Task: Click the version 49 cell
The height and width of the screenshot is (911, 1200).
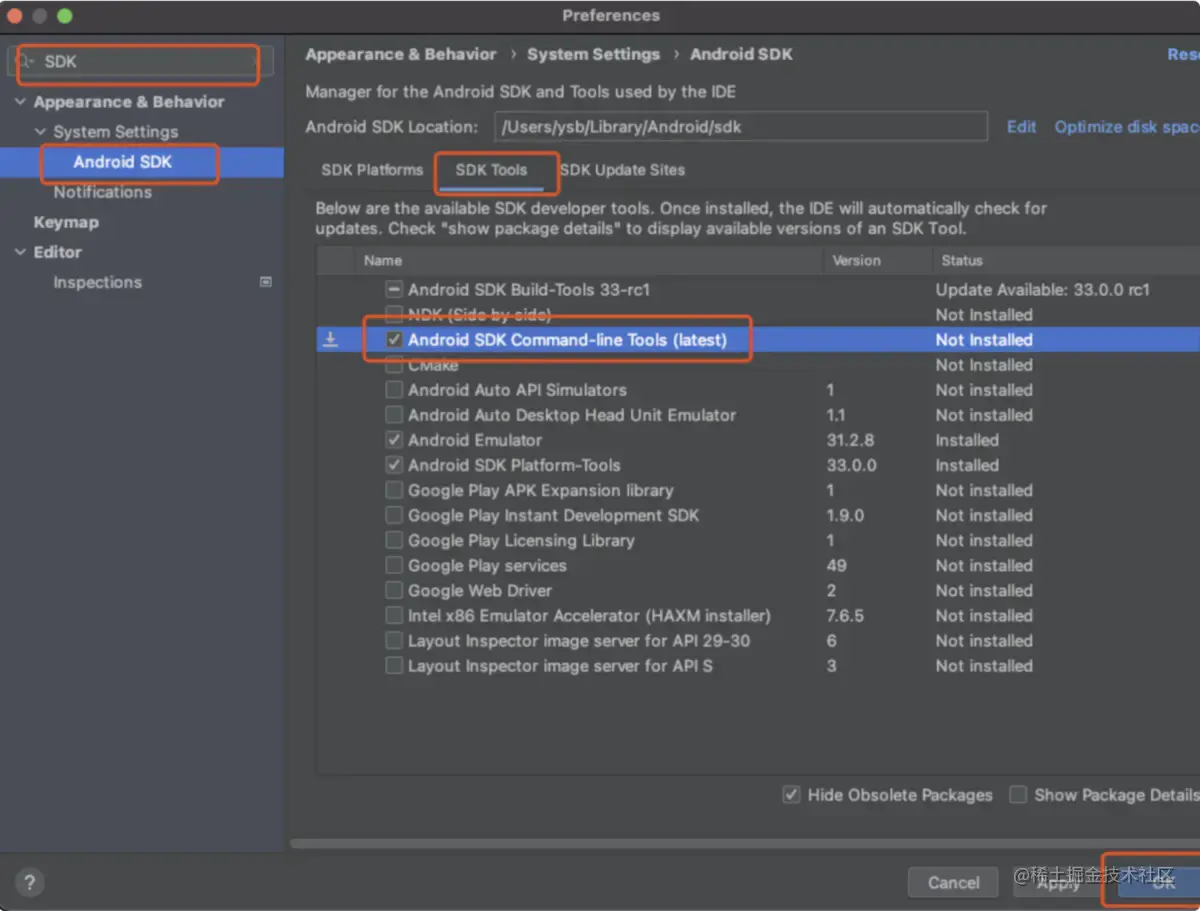Action: tap(837, 565)
